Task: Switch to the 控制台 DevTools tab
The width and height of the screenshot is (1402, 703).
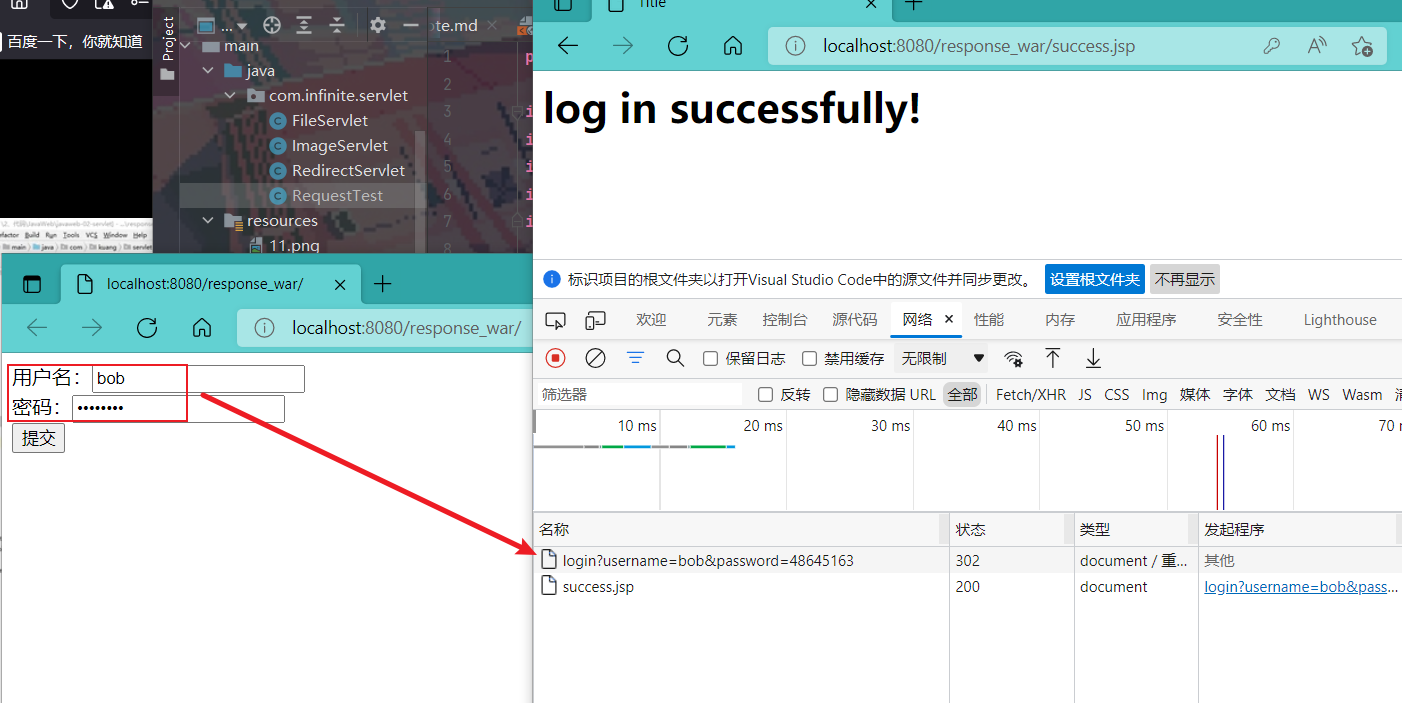Action: click(785, 320)
